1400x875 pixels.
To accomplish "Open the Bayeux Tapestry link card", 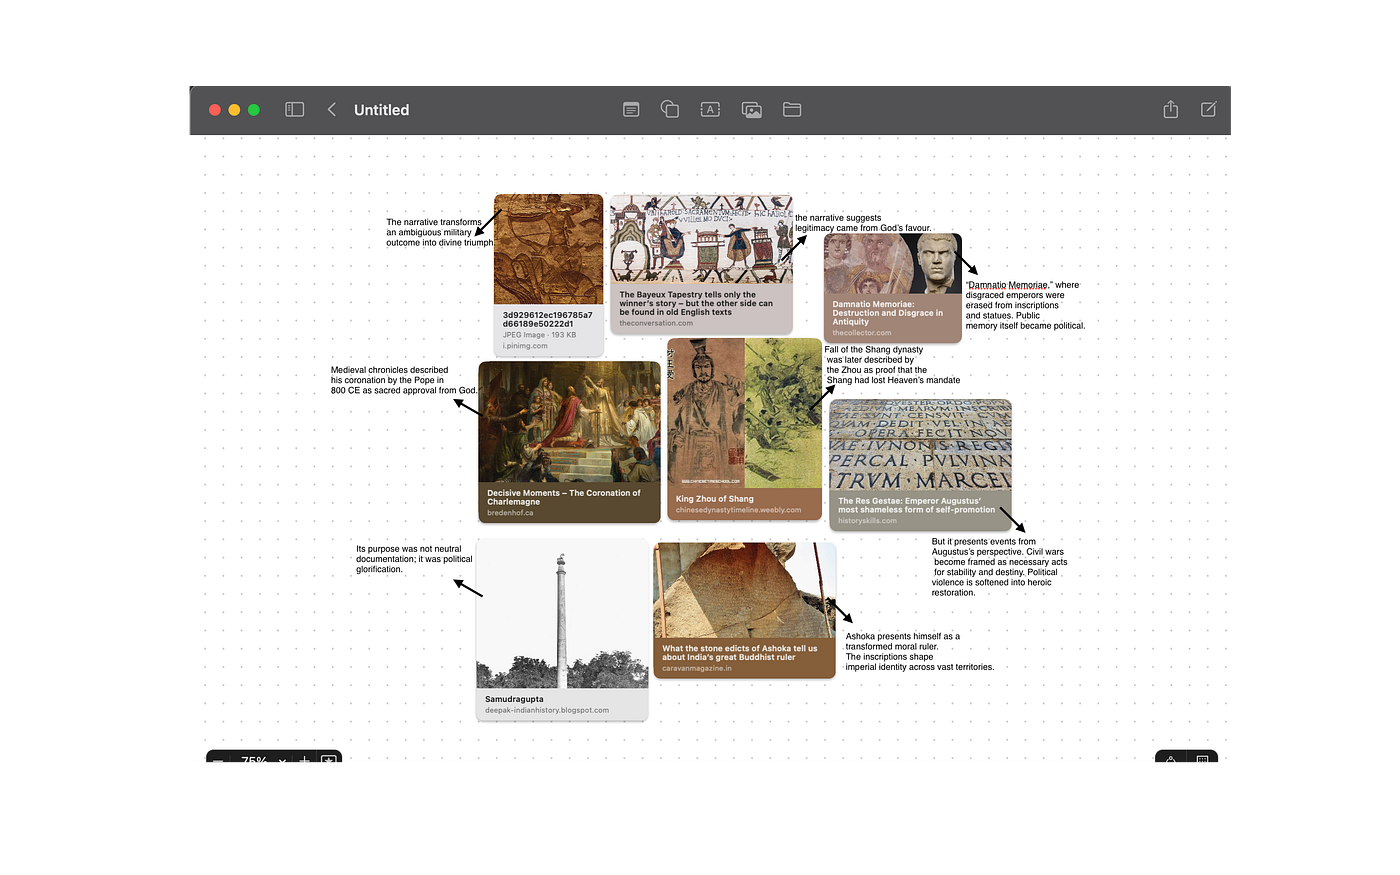I will click(701, 264).
